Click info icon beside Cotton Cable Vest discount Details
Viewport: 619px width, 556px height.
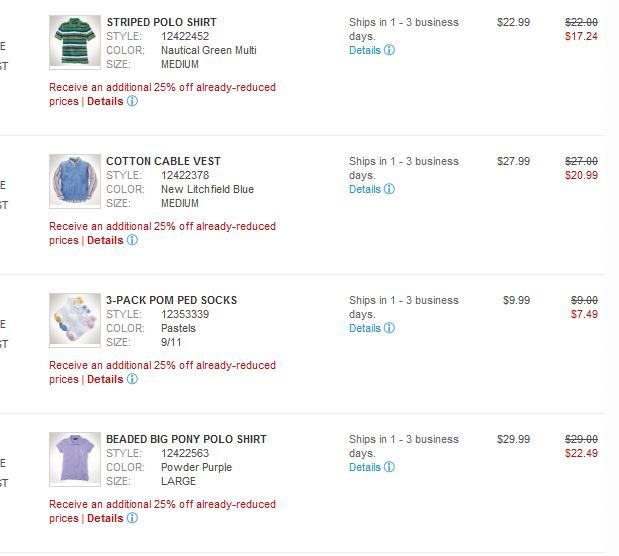132,240
